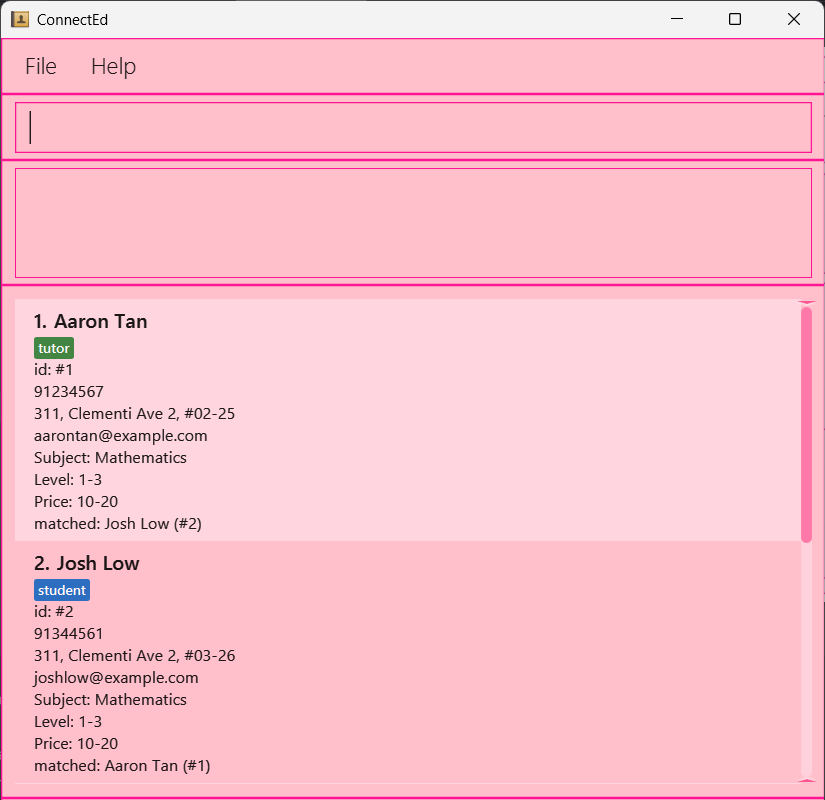The height and width of the screenshot is (800, 825).
Task: Click the ConnectEd app icon in title bar
Action: (x=20, y=19)
